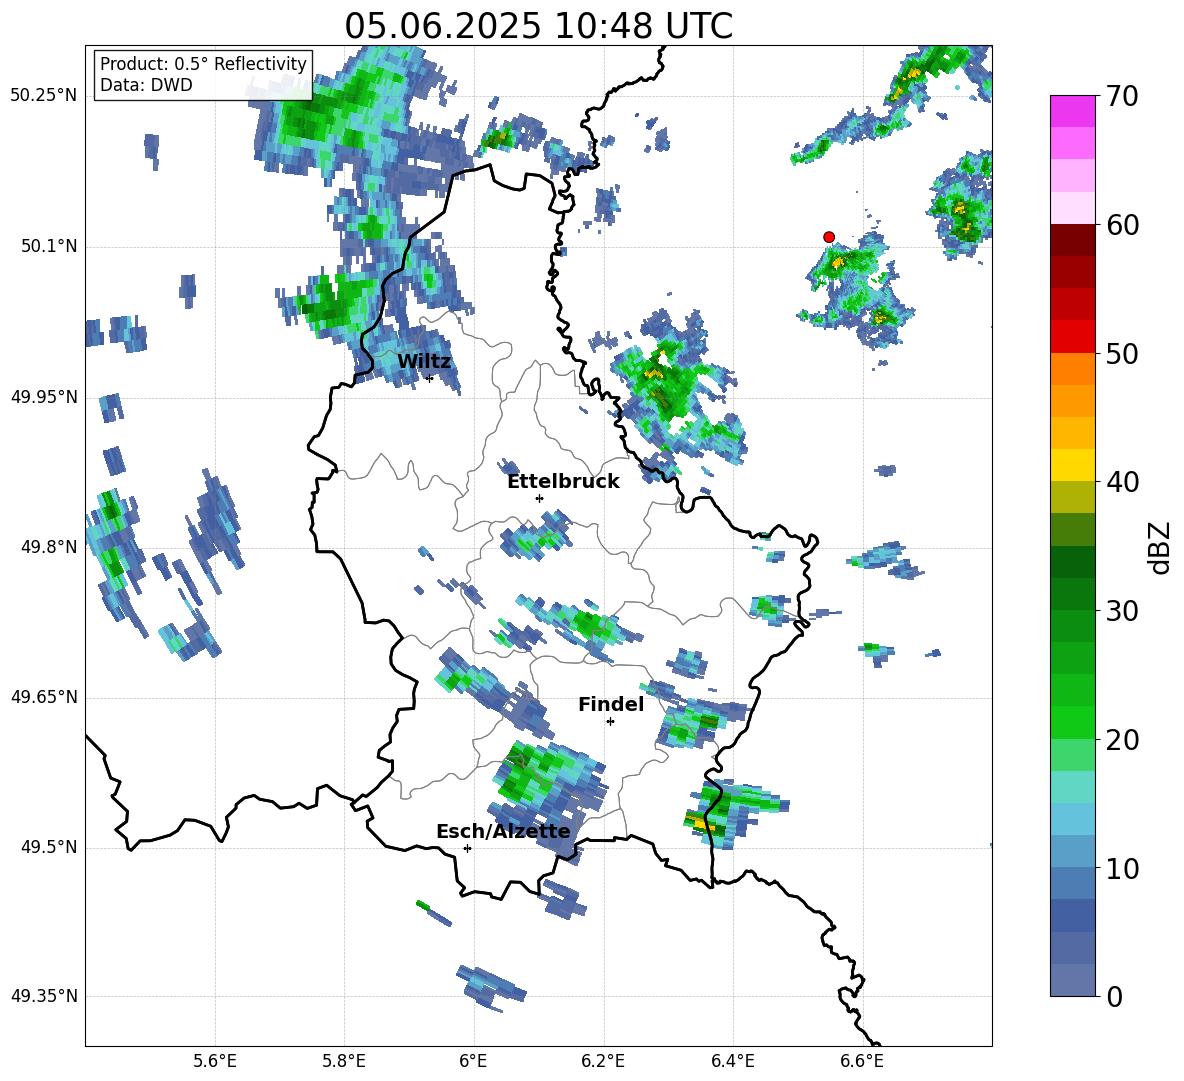Click the Esch/Alzette city label
Image resolution: width=1184 pixels, height=1081 pixels.
point(503,831)
